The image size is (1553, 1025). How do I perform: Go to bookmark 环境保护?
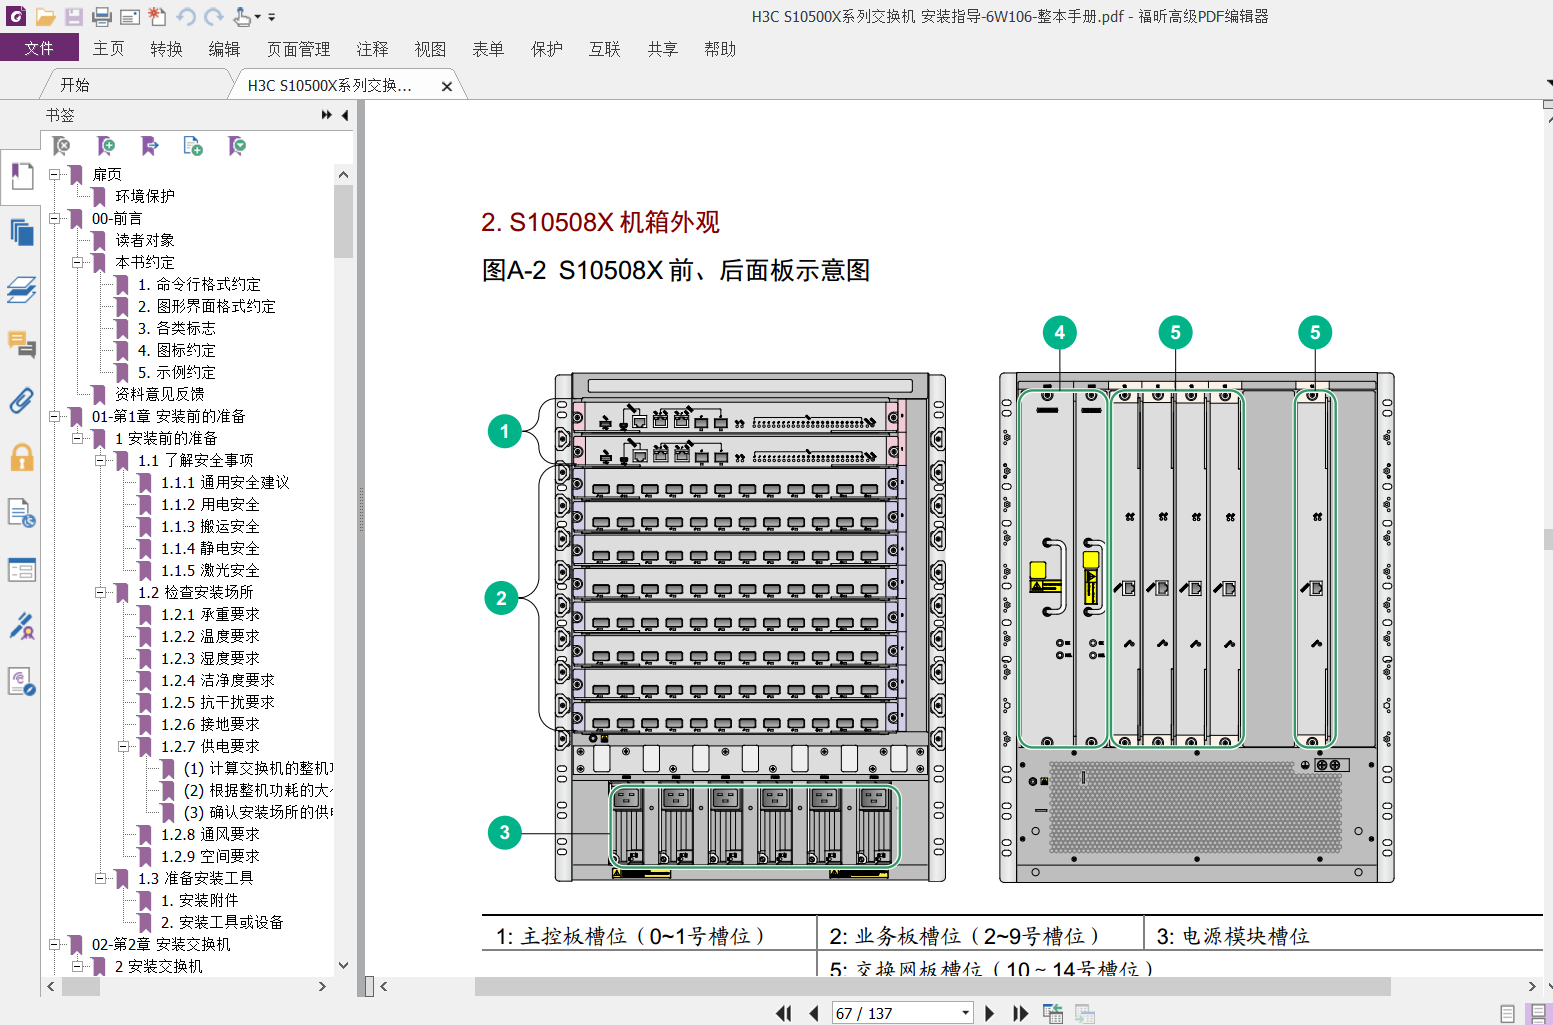(x=144, y=196)
